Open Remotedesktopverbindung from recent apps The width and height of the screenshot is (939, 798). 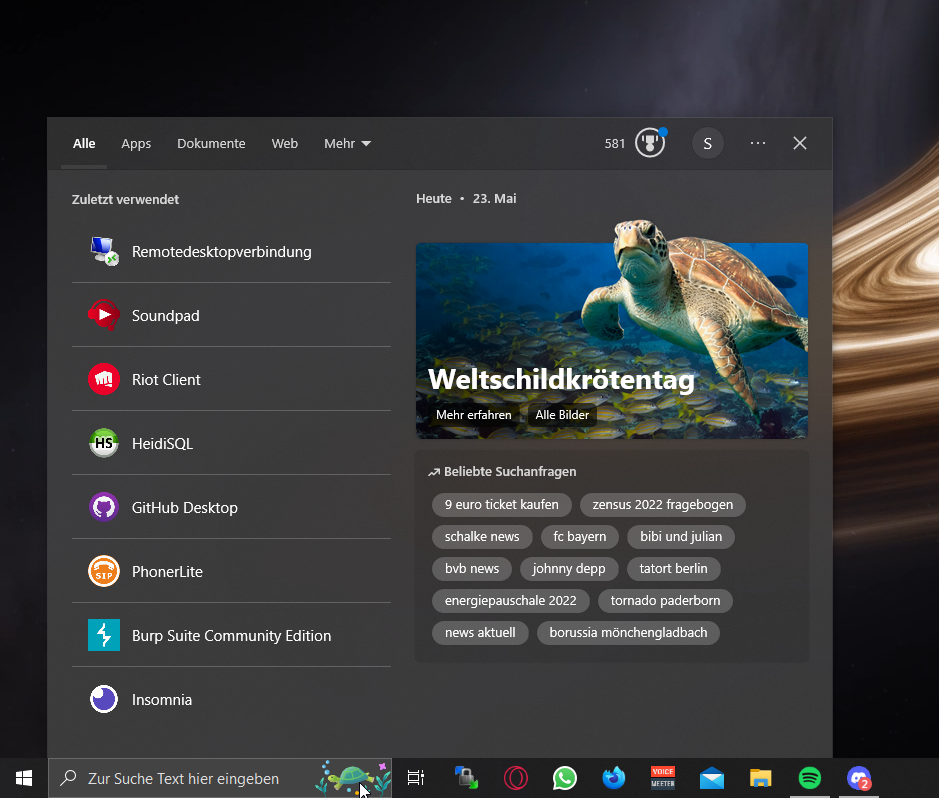(x=221, y=252)
